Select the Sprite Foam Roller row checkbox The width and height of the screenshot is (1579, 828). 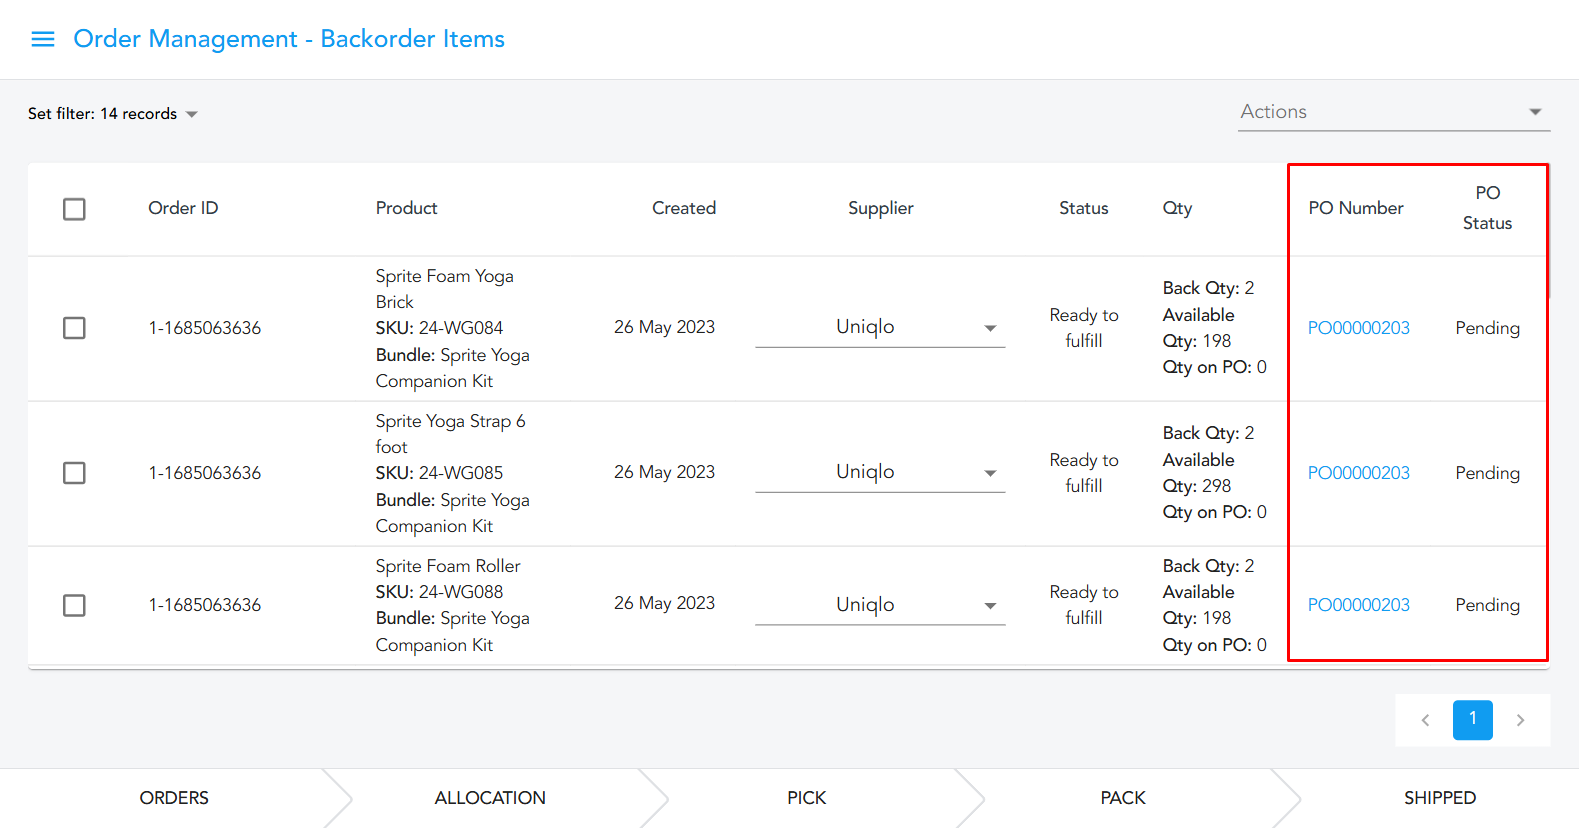[74, 605]
